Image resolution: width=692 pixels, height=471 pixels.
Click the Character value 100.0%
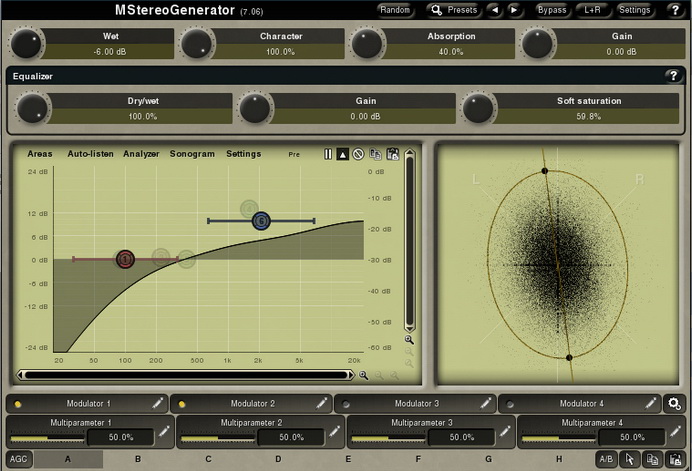click(x=280, y=52)
